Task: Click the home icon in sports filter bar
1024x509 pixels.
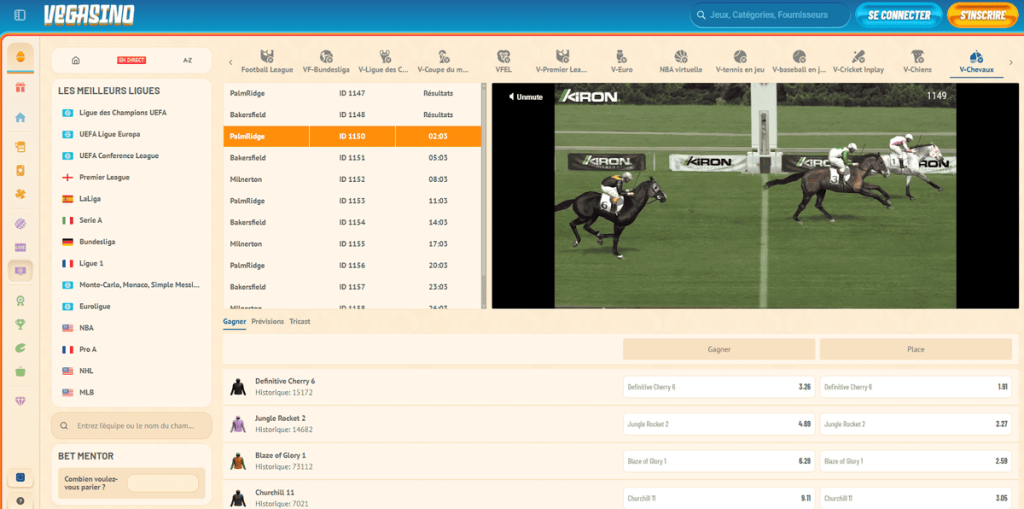Action: coord(76,60)
